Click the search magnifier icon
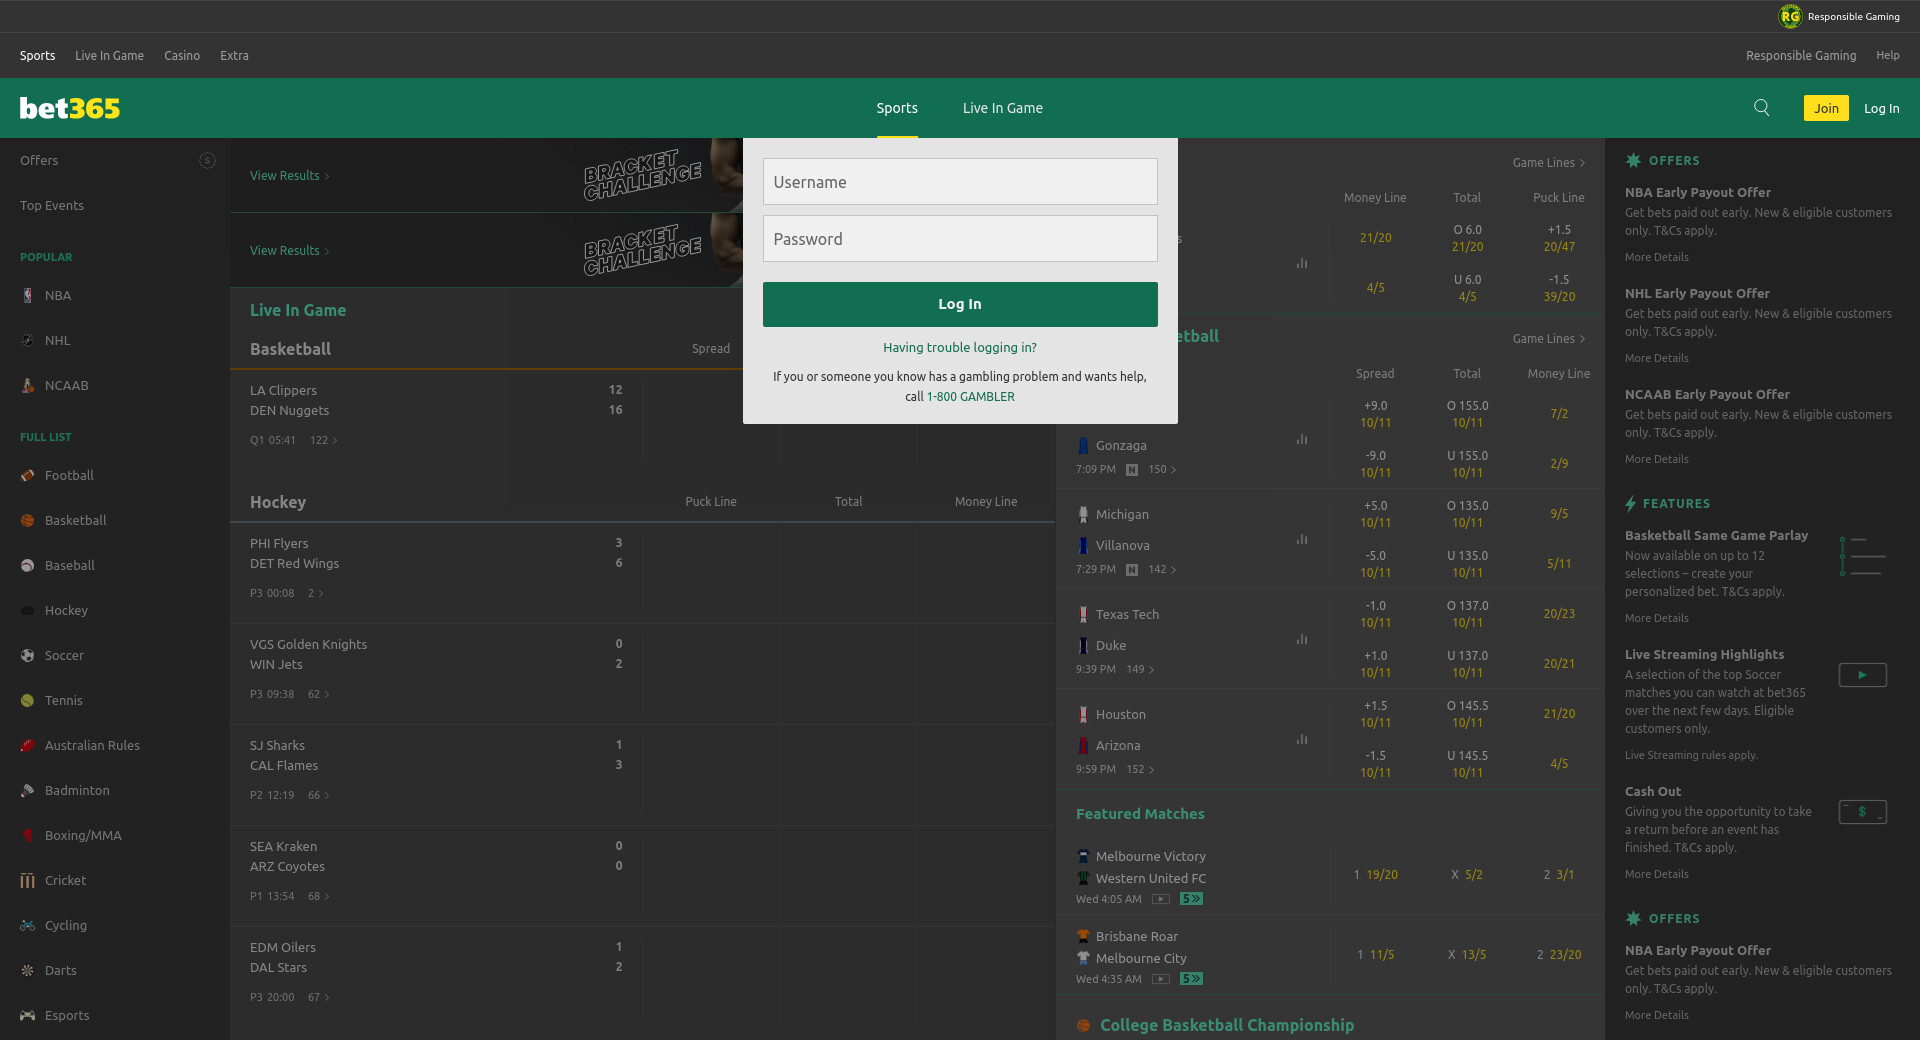Viewport: 1920px width, 1040px height. tap(1761, 108)
